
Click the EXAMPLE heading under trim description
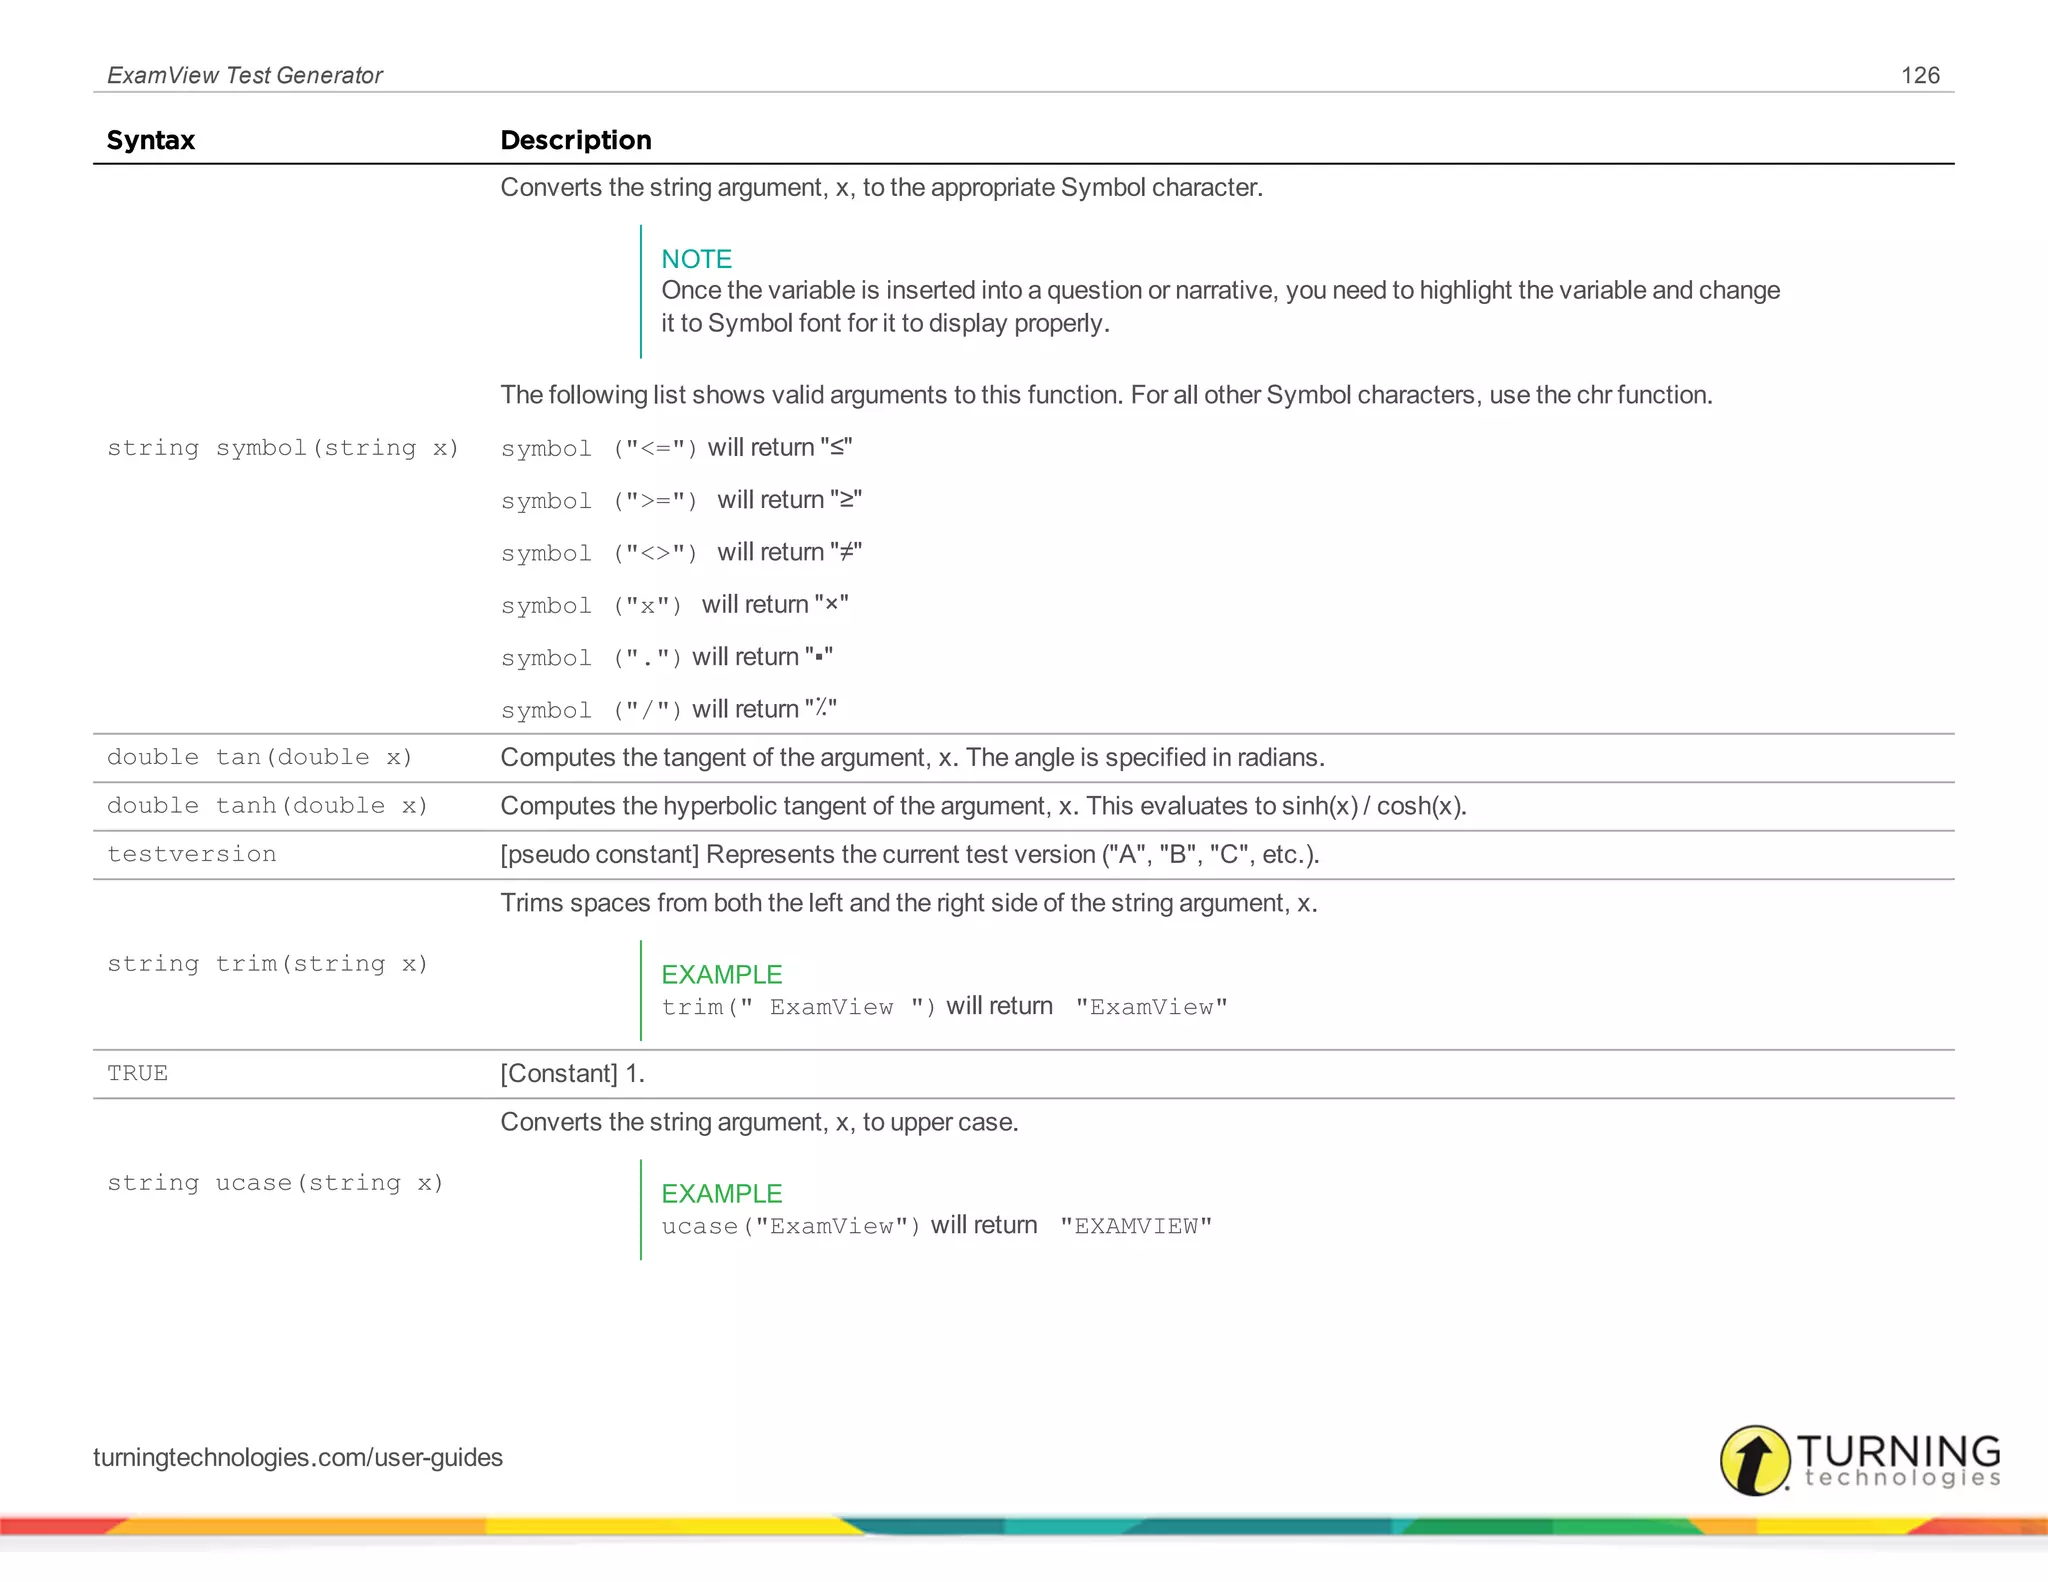click(x=721, y=974)
